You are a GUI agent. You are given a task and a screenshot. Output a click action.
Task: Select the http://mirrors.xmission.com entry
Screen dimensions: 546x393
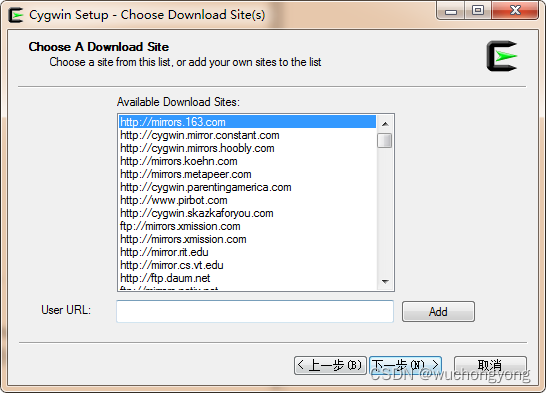point(247,239)
